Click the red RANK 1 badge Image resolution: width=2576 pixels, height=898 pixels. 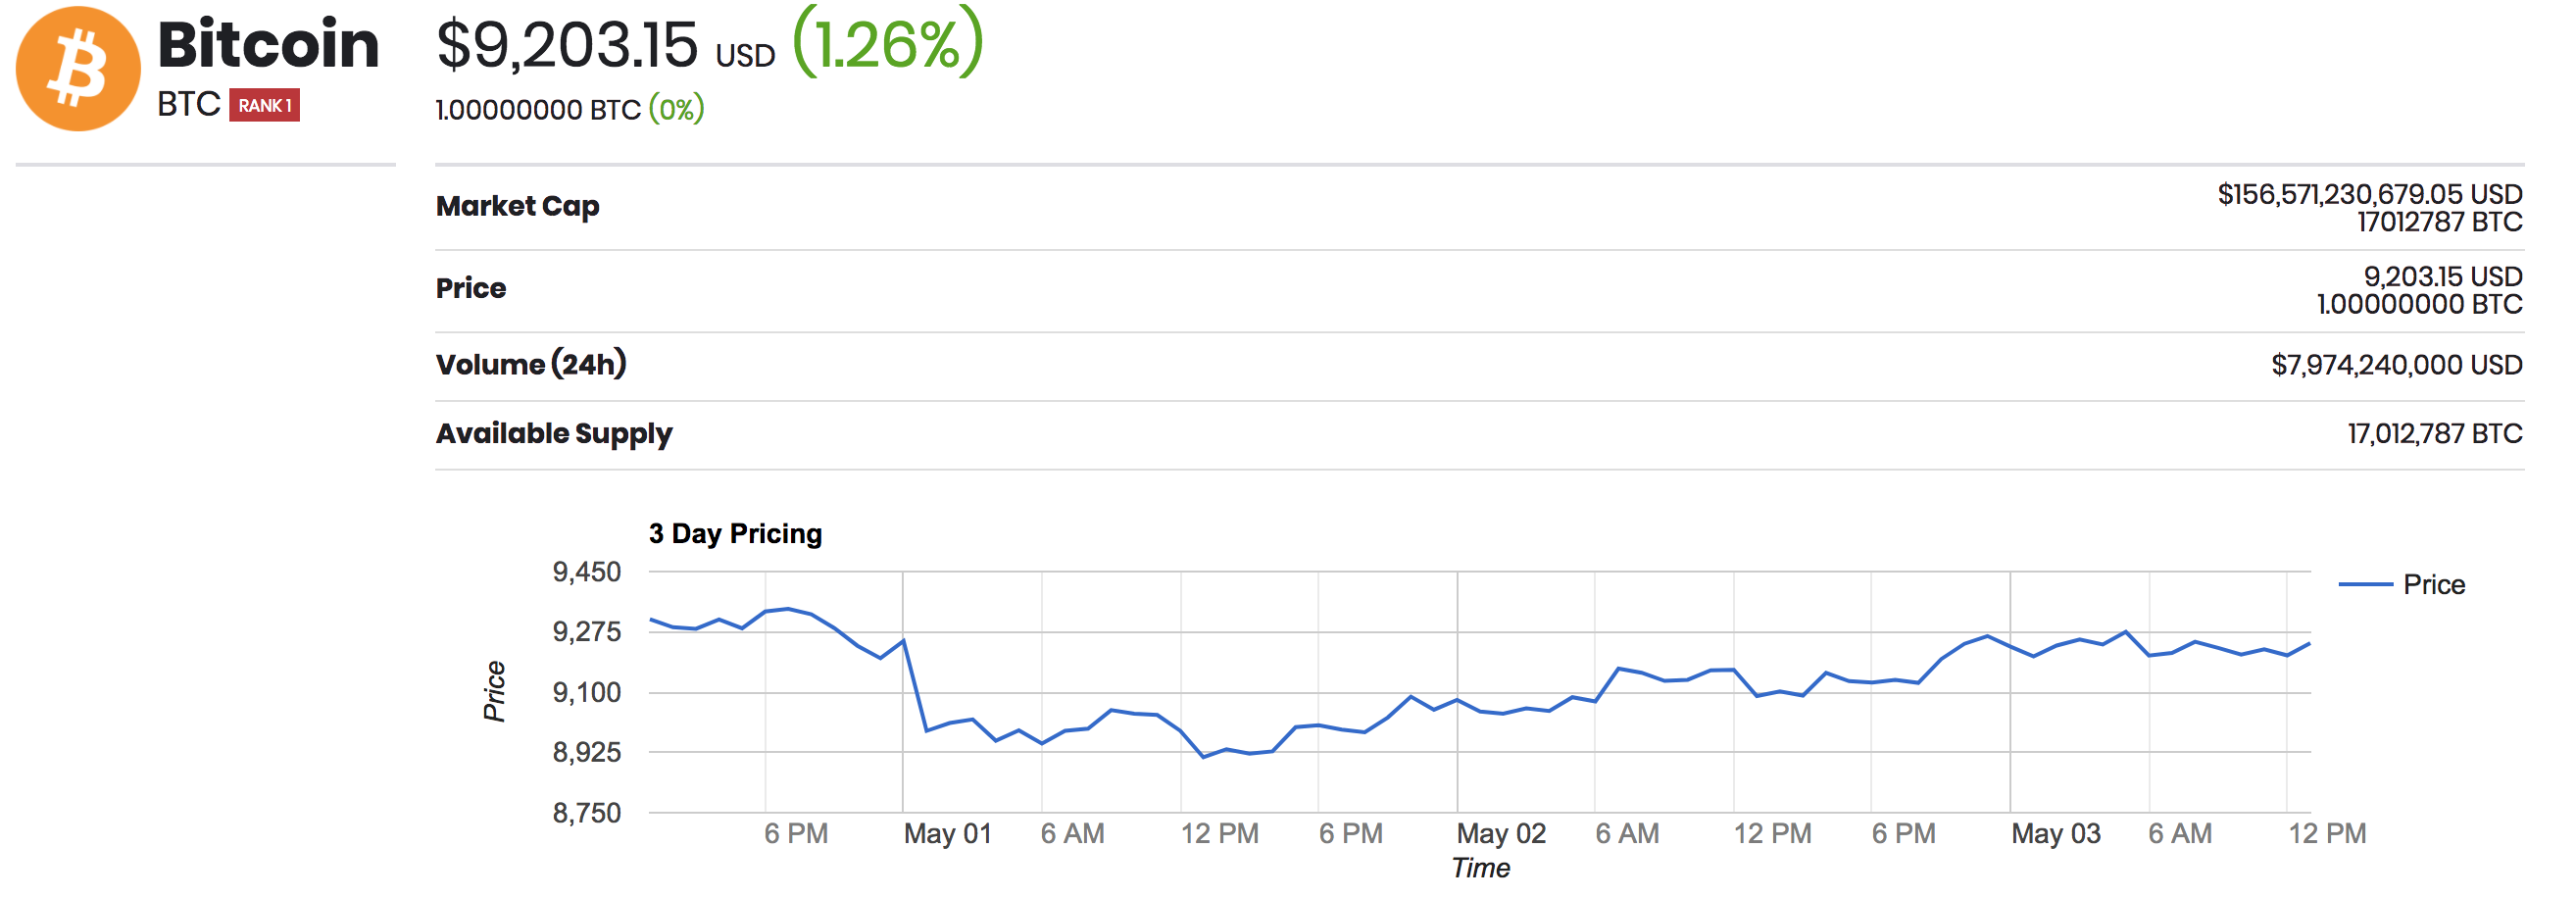click(x=264, y=105)
